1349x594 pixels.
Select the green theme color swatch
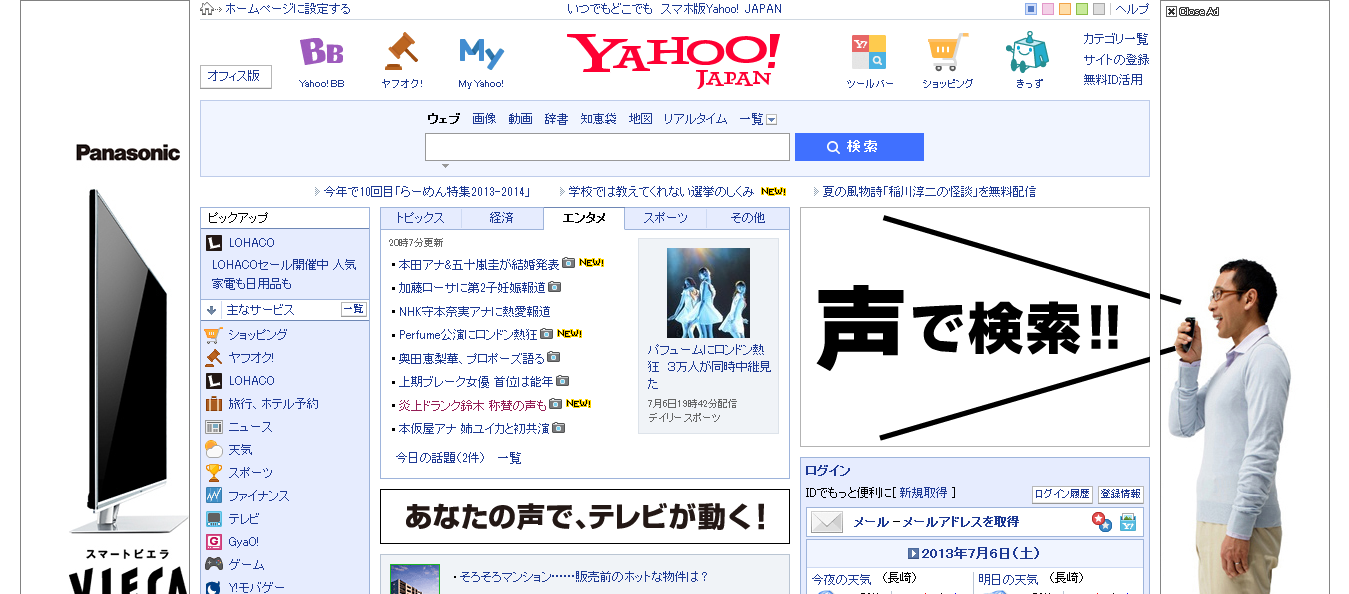point(1082,9)
